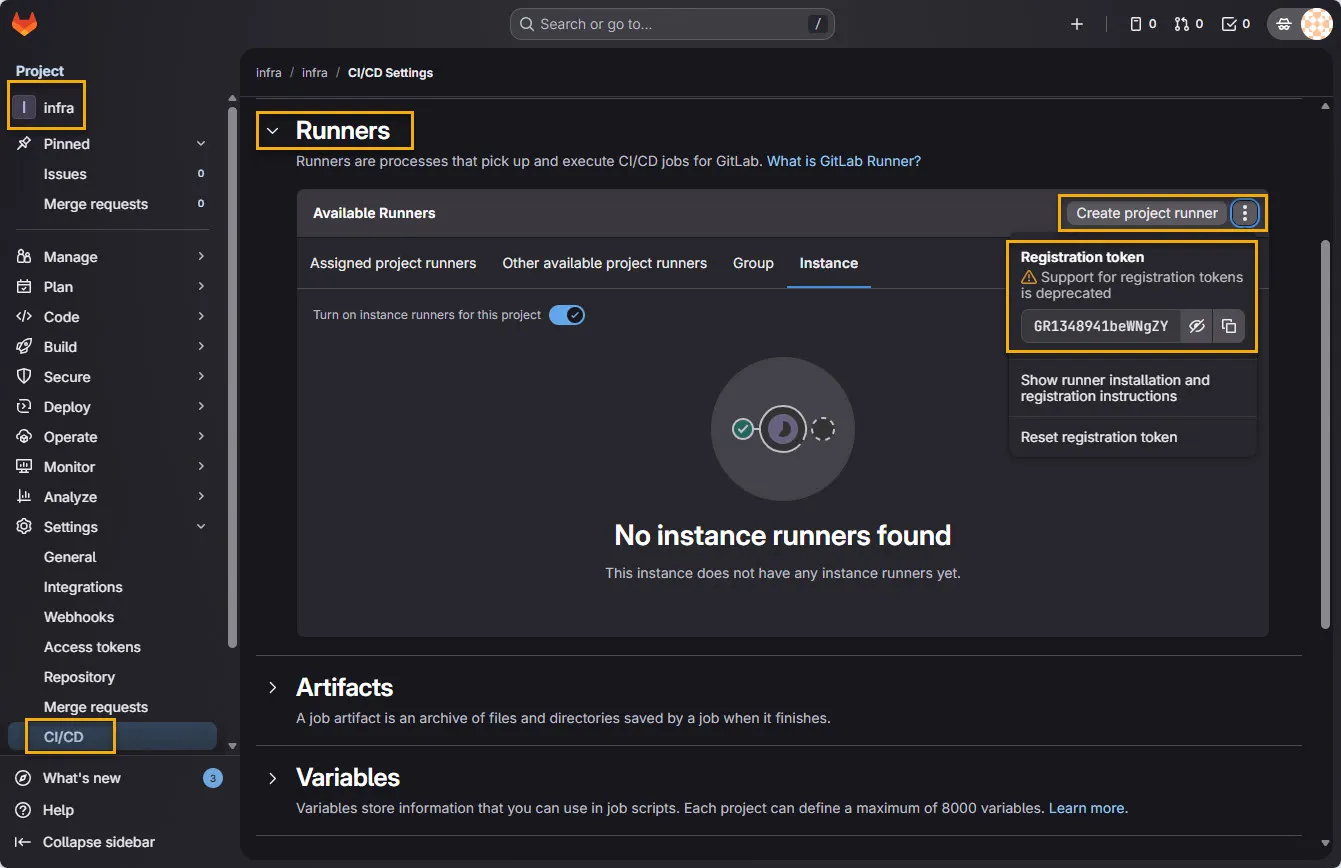1341x868 pixels.
Task: Switch to Other available project runners tab
Action: (605, 263)
